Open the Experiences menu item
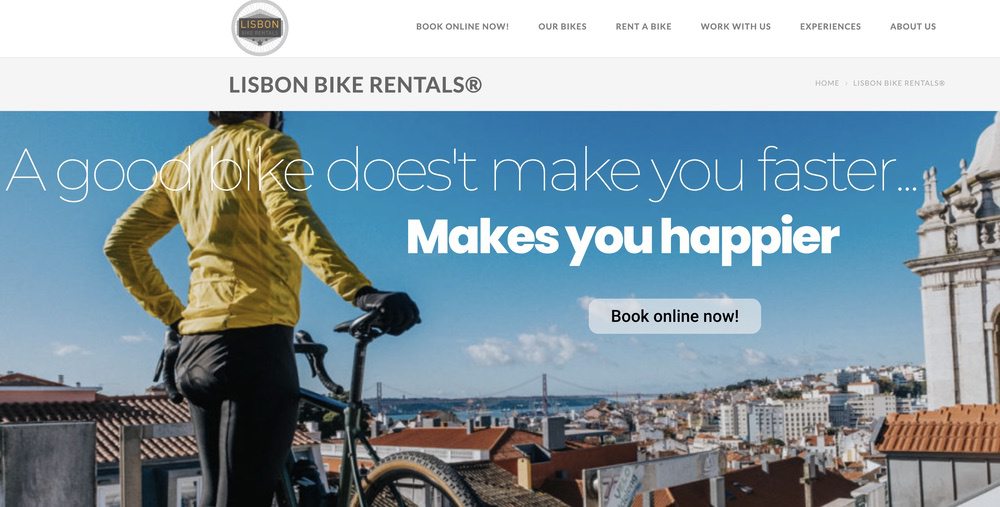This screenshot has height=507, width=1000. [x=830, y=27]
